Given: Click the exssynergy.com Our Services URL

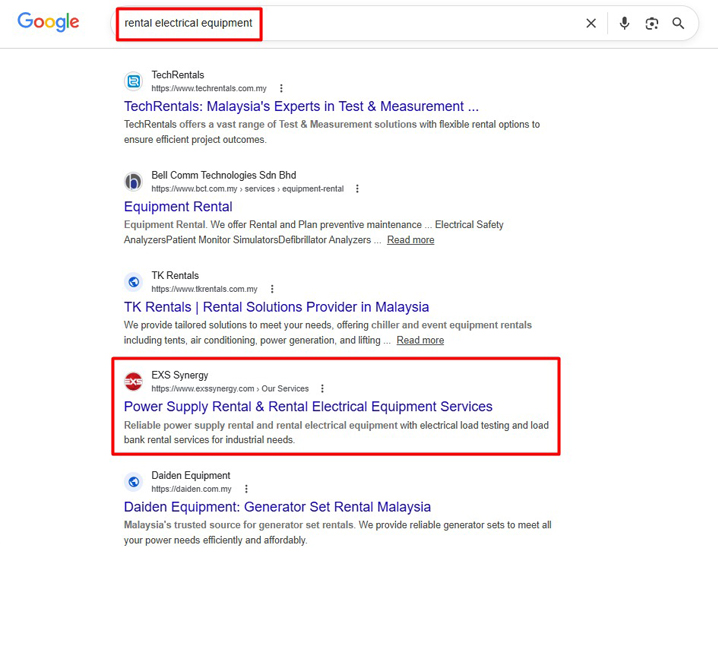Looking at the screenshot, I should (x=230, y=388).
